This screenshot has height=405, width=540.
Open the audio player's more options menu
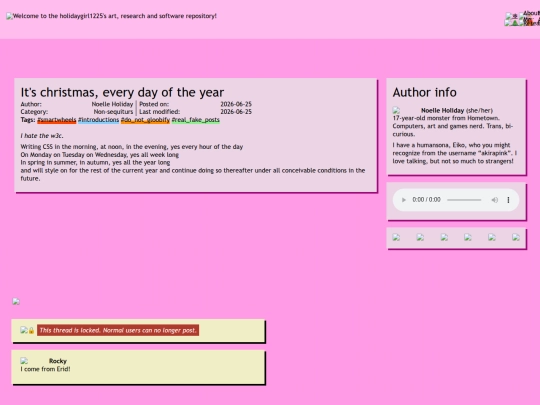[508, 200]
